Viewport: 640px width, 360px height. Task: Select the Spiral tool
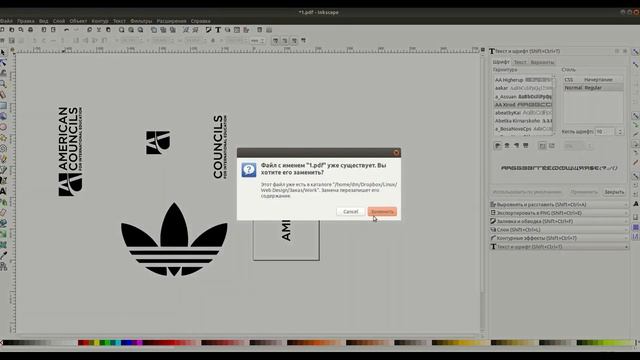point(3,148)
